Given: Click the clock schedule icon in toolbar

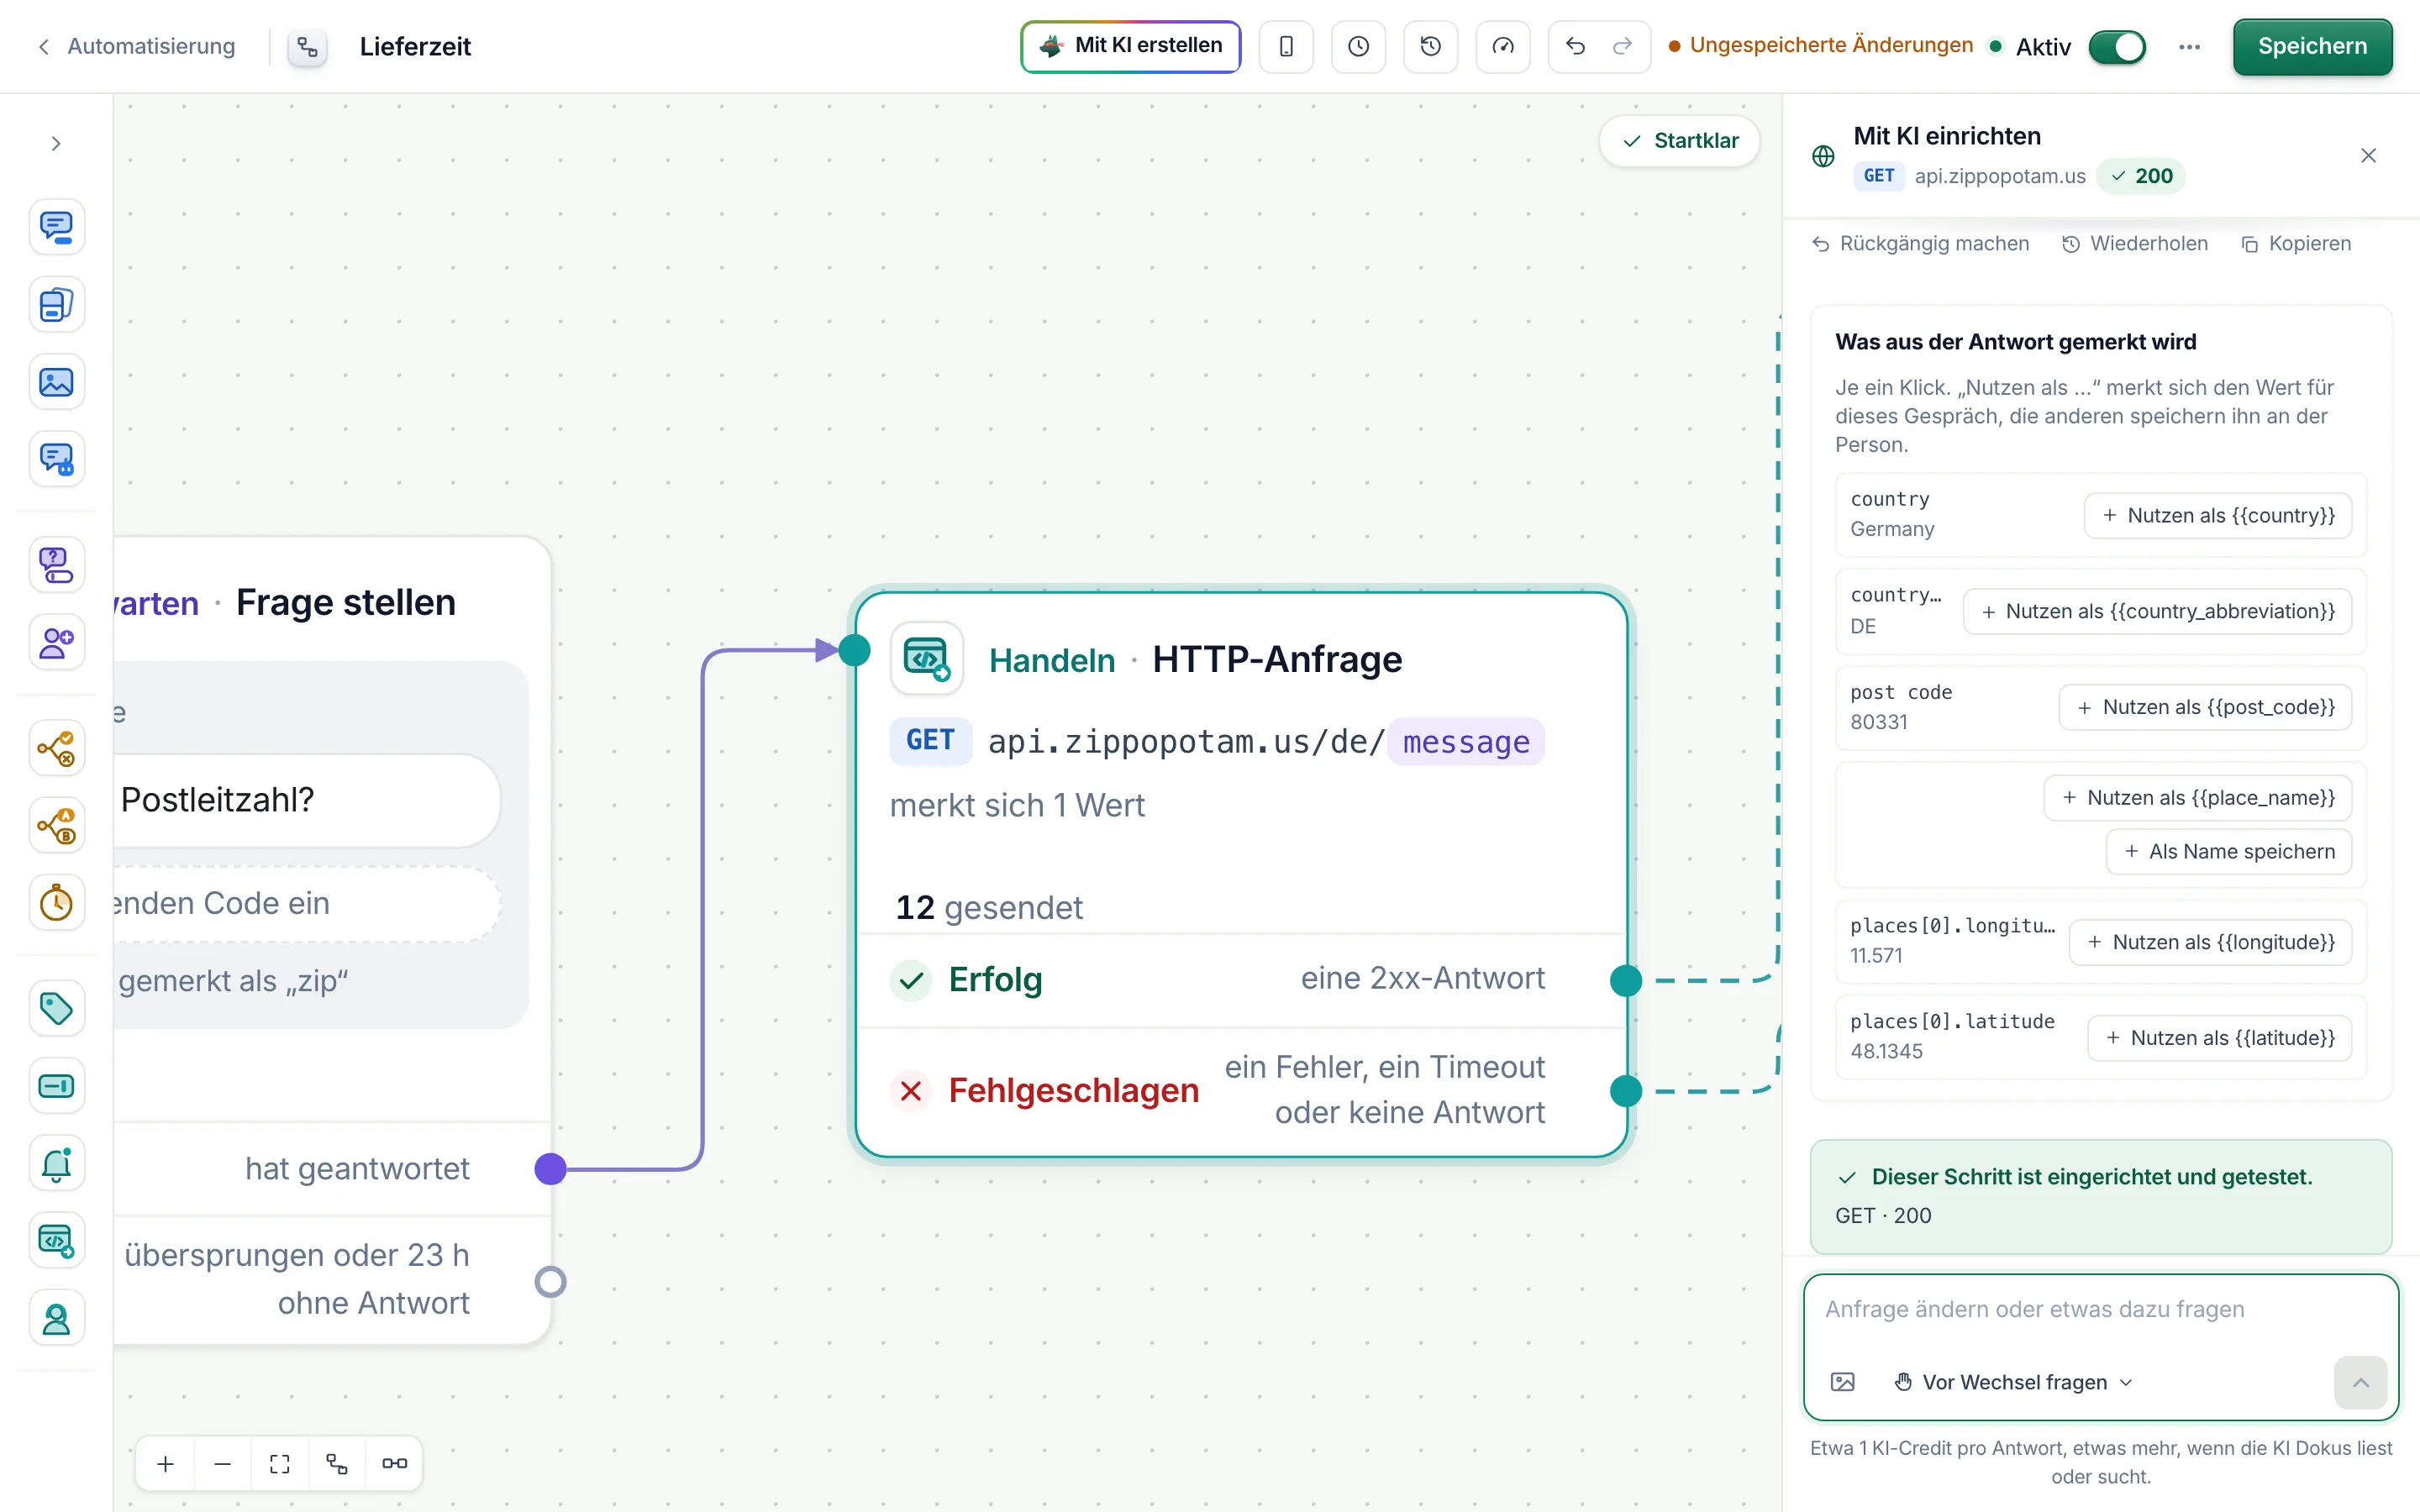Looking at the screenshot, I should click(1358, 46).
